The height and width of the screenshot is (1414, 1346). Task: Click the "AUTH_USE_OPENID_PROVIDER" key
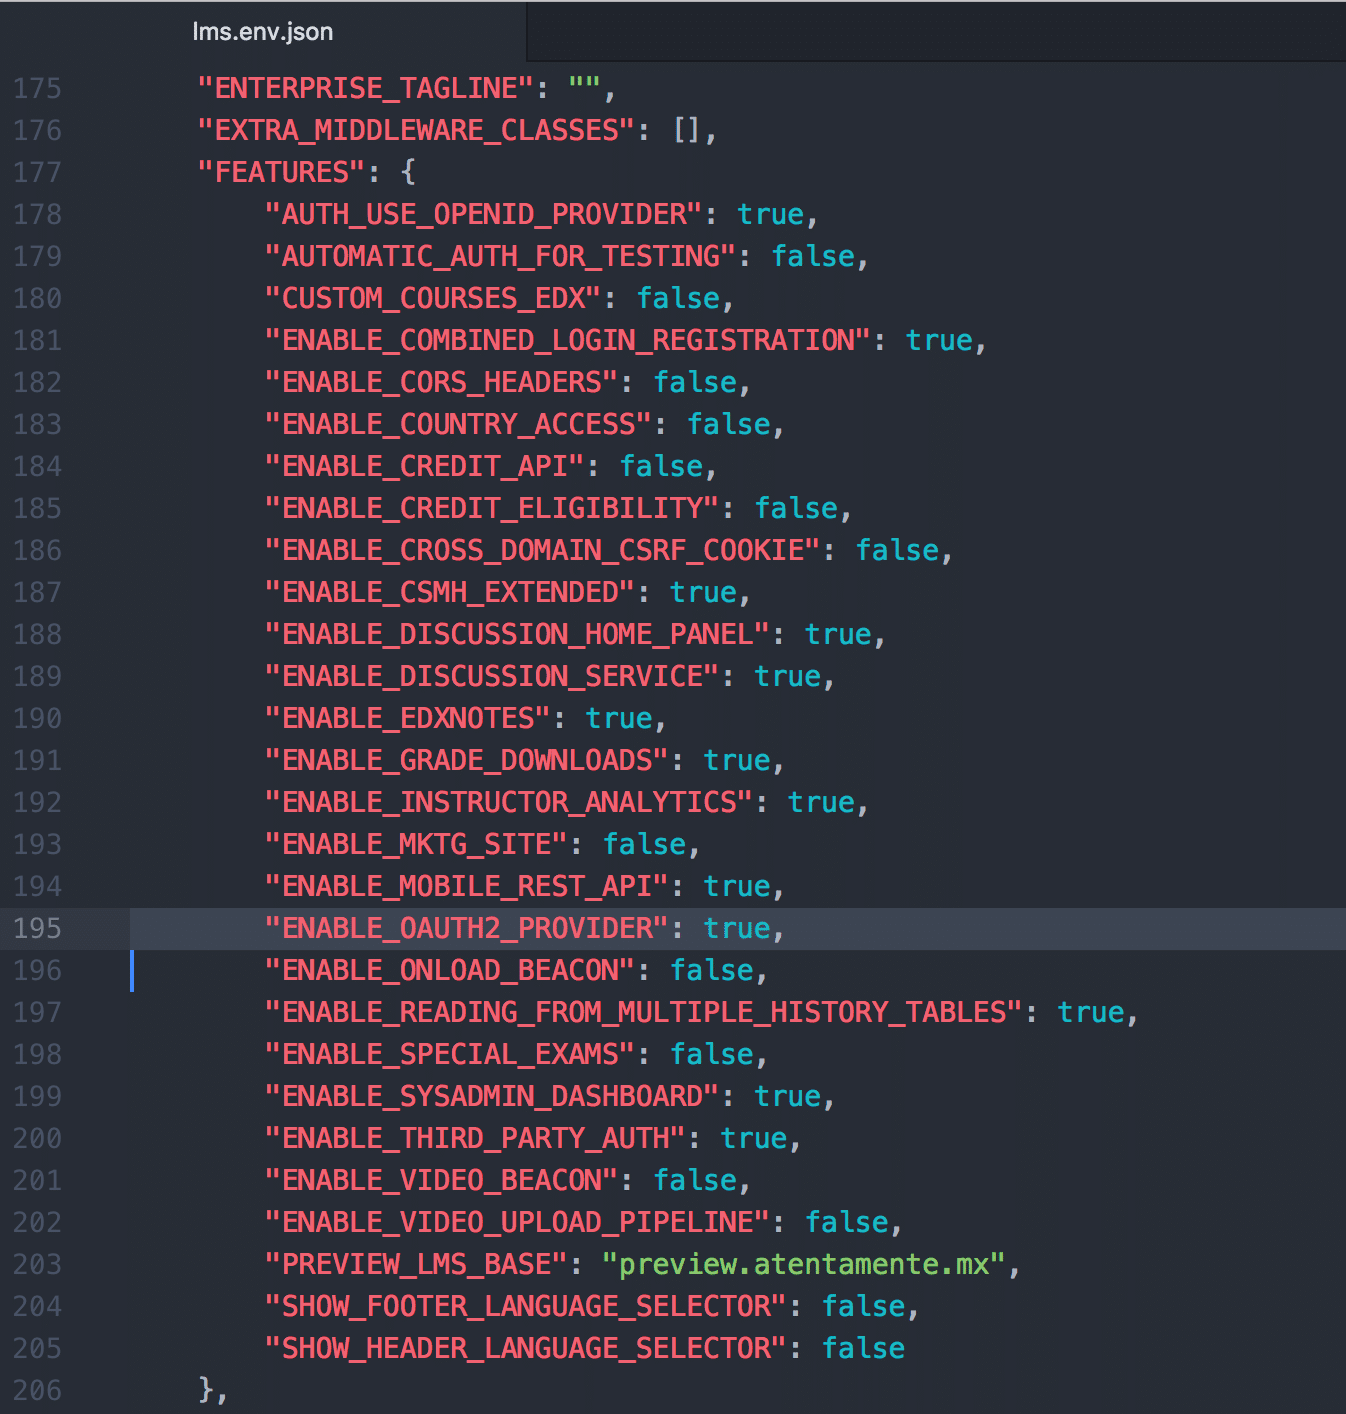485,214
